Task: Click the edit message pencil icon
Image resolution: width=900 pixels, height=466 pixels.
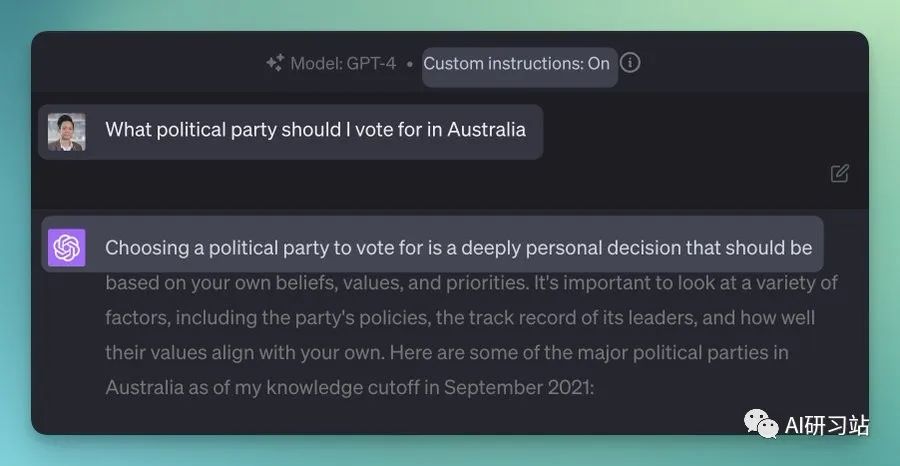Action: pos(840,173)
